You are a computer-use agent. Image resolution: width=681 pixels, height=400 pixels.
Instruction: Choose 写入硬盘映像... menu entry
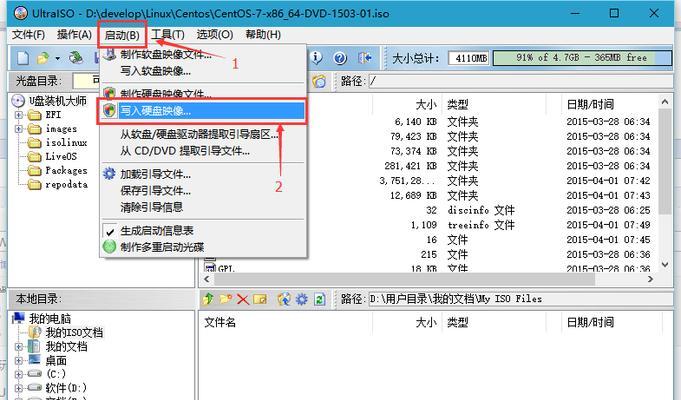[x=203, y=111]
